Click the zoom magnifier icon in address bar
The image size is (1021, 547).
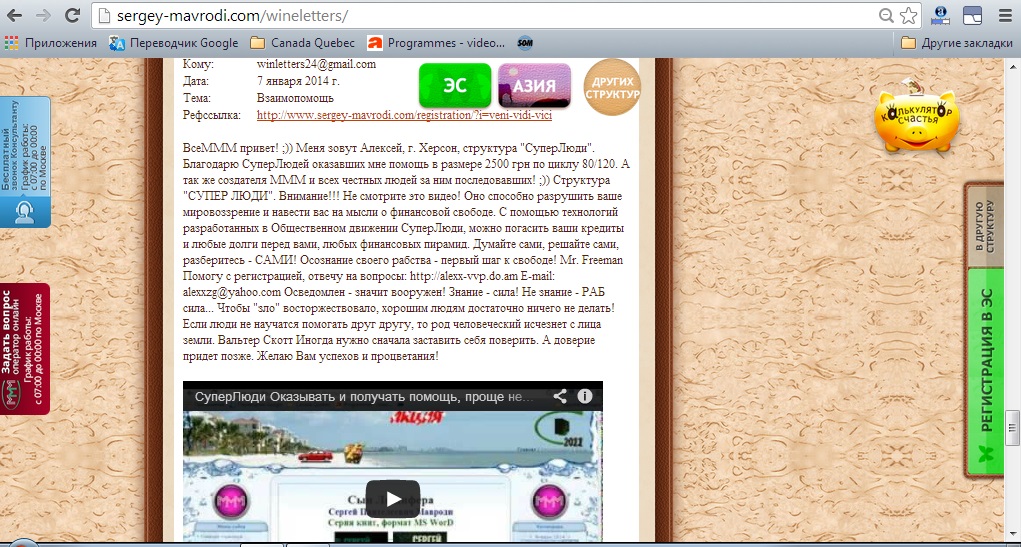click(x=886, y=16)
